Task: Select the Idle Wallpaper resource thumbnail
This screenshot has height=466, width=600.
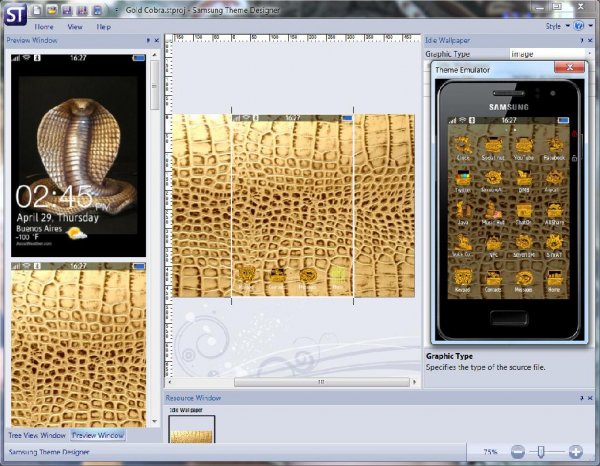Action: 190,430
